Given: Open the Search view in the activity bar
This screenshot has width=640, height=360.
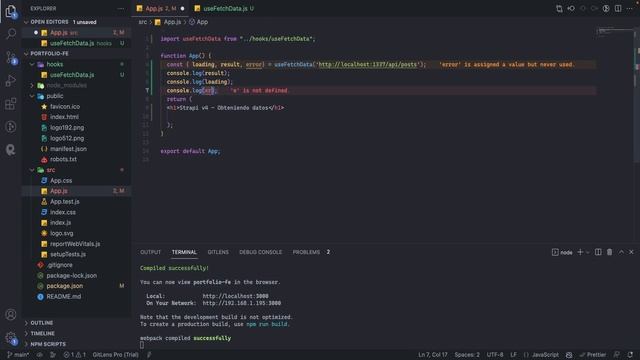Looking at the screenshot, I should point(11,34).
